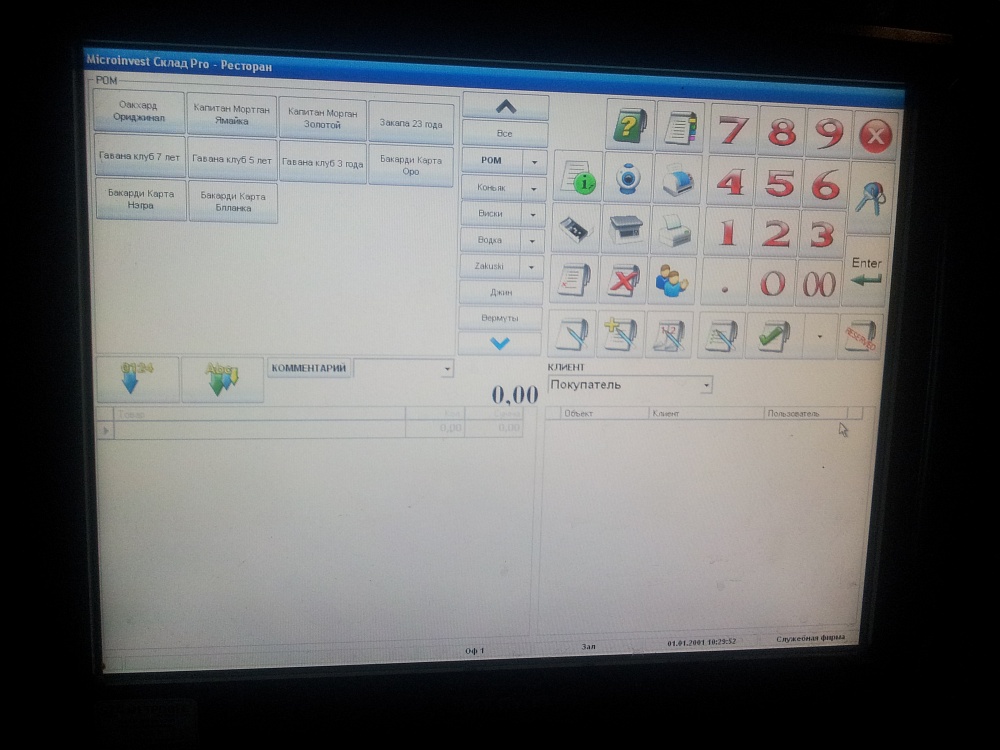
Task: Click the notepad with small red x
Action: point(574,279)
